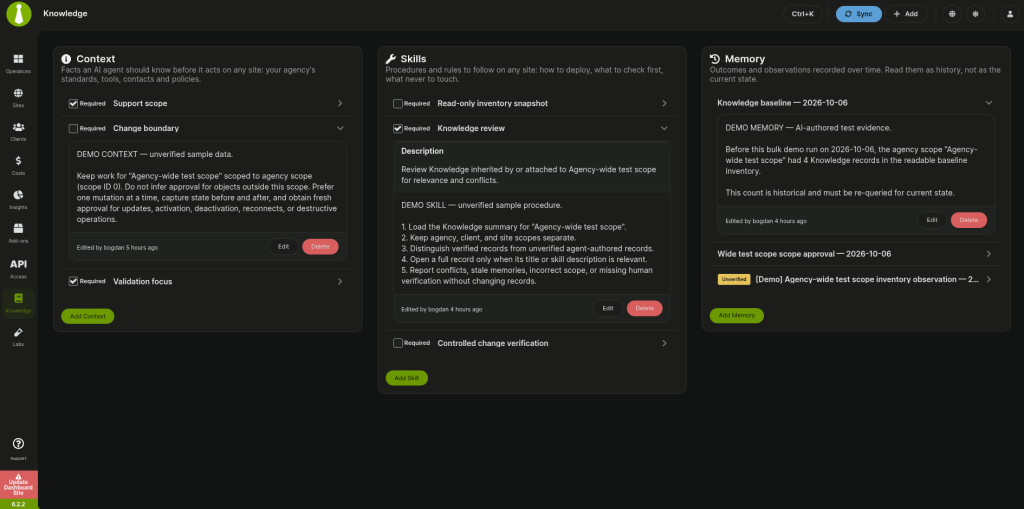Click Wide test scope scope approval title
This screenshot has width=1024, height=509.
click(x=804, y=254)
